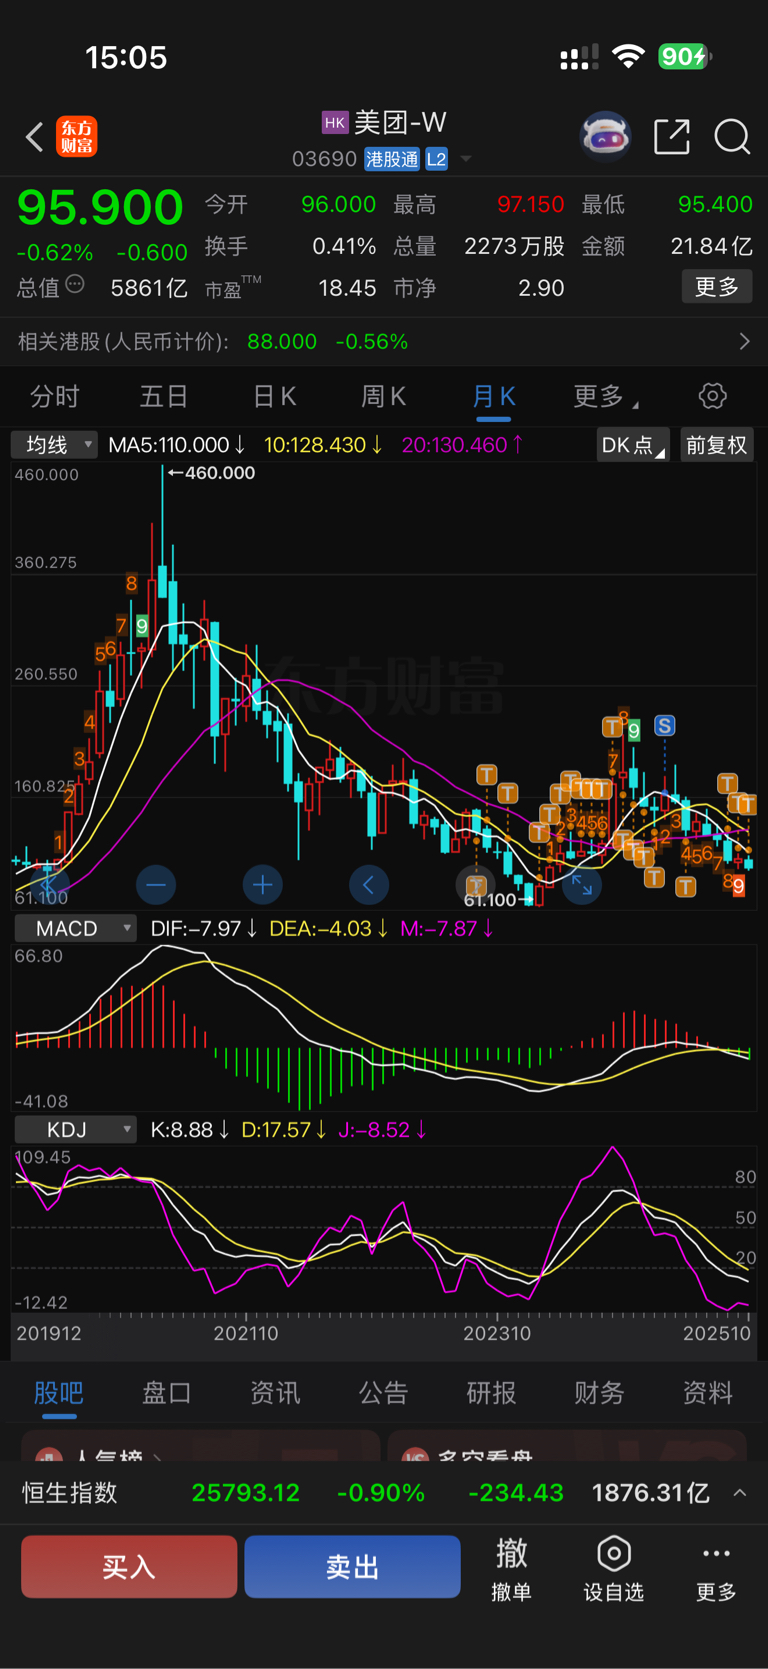Open the 研报 tab

(491, 1393)
